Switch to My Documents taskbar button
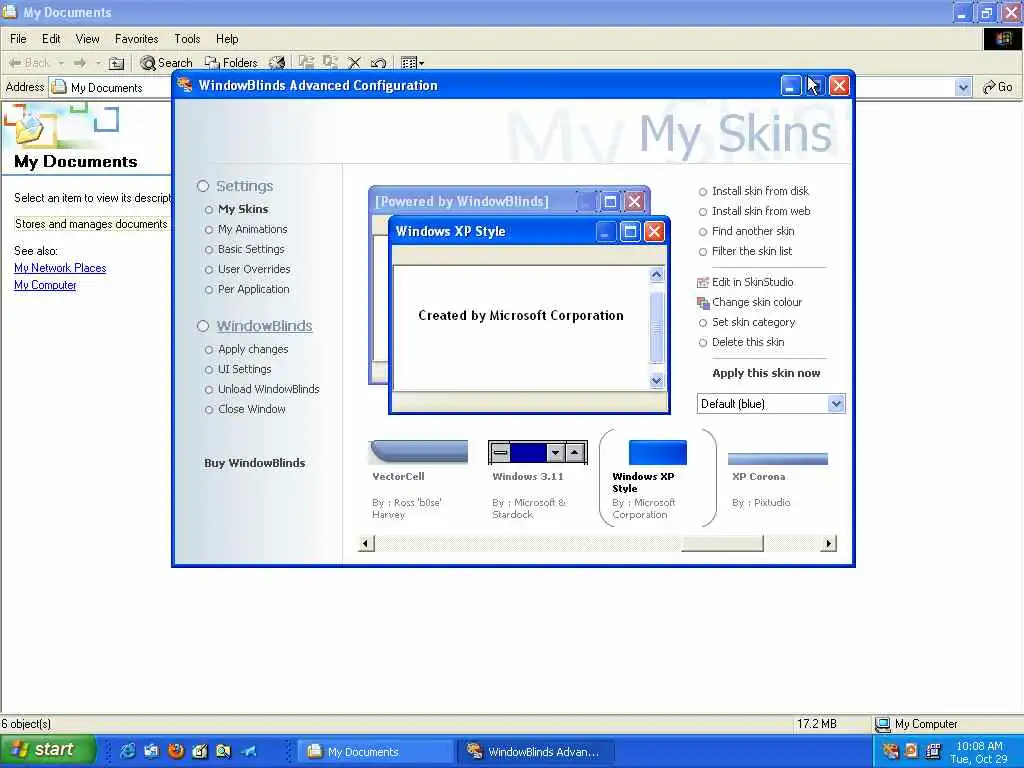The image size is (1024, 768). pyautogui.click(x=376, y=752)
